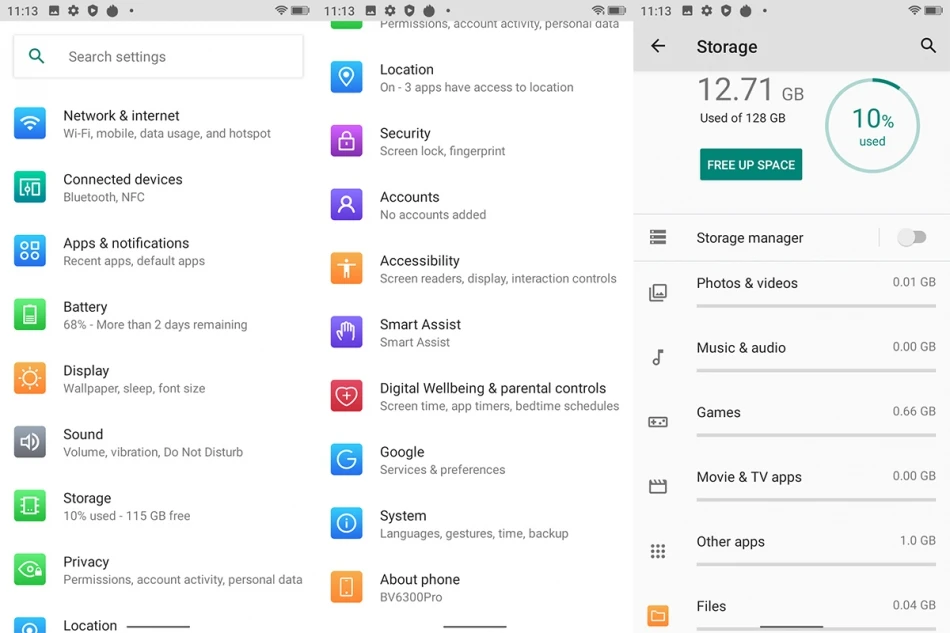Image resolution: width=950 pixels, height=633 pixels.
Task: Tap the orange Display sun icon
Action: coord(30,378)
